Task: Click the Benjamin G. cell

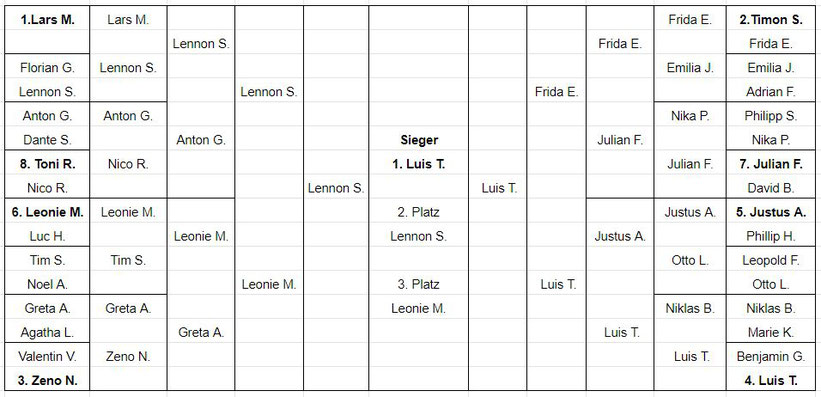Action: (771, 357)
